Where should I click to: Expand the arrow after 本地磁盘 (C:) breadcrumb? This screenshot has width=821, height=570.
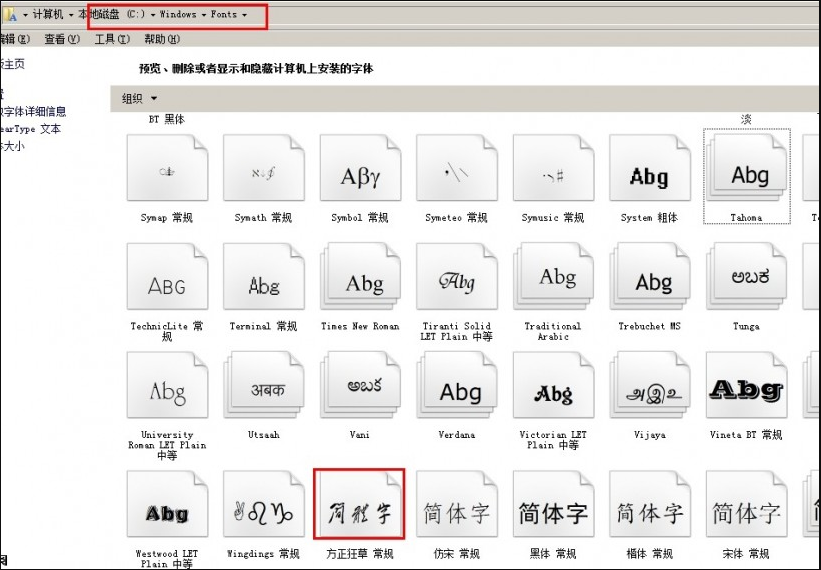point(153,15)
